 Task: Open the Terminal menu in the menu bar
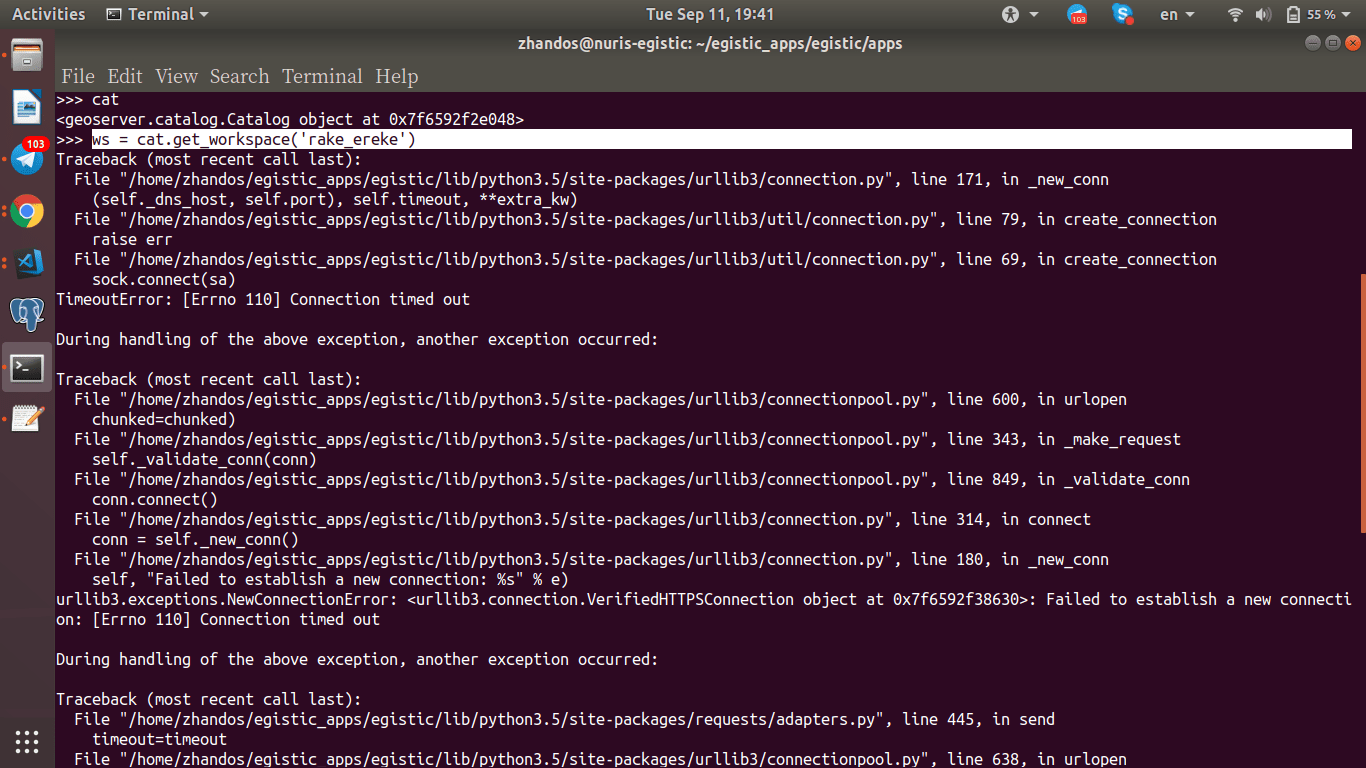tap(322, 76)
